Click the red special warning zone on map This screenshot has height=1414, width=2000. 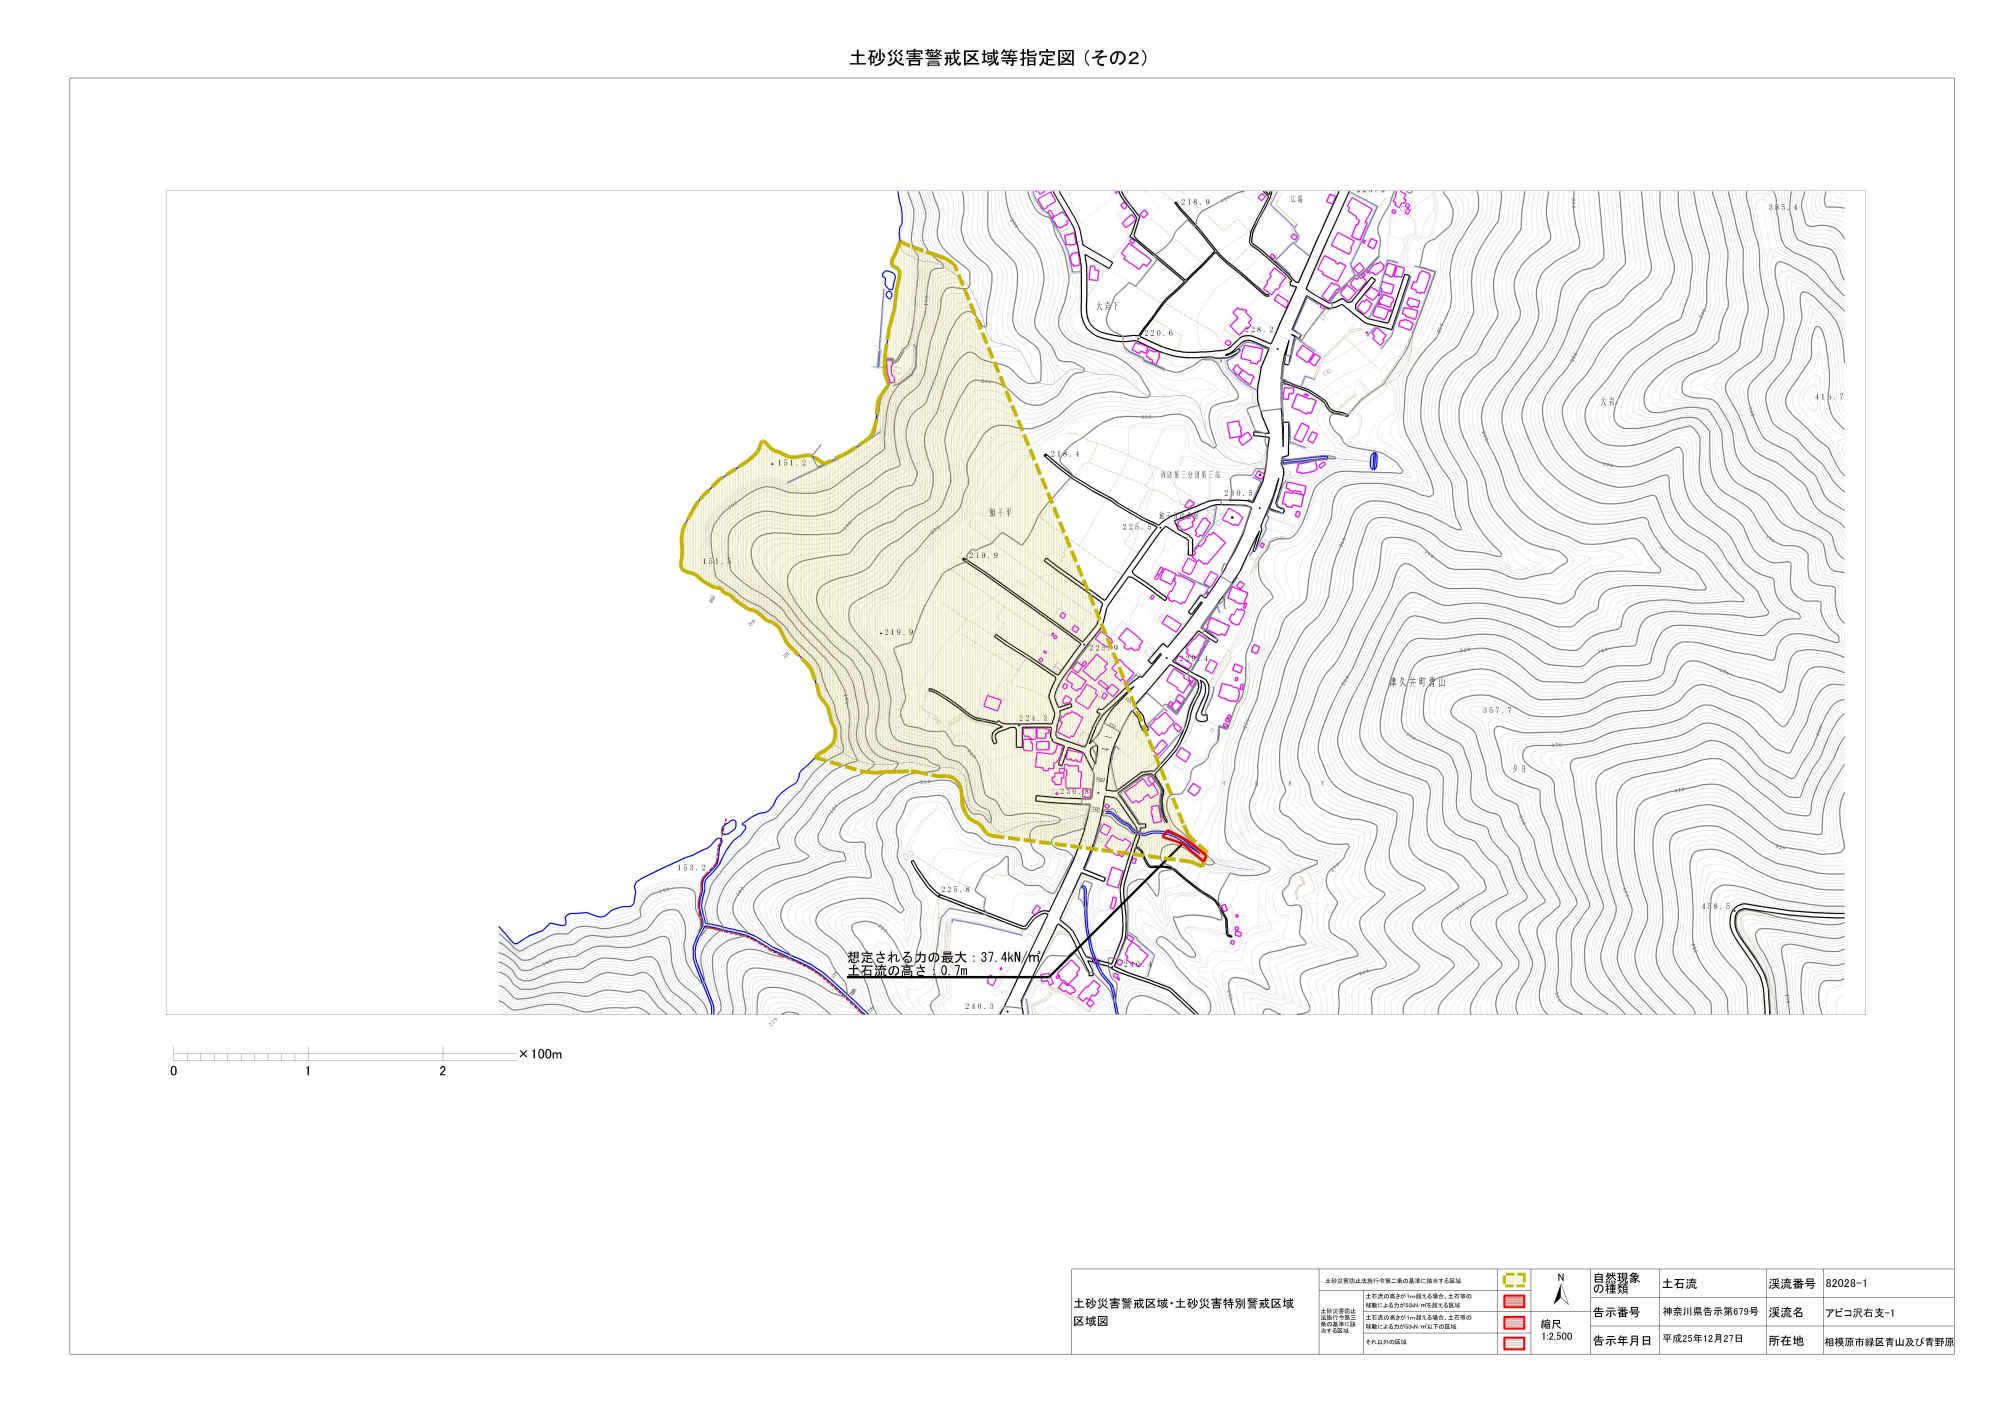click(x=1185, y=846)
